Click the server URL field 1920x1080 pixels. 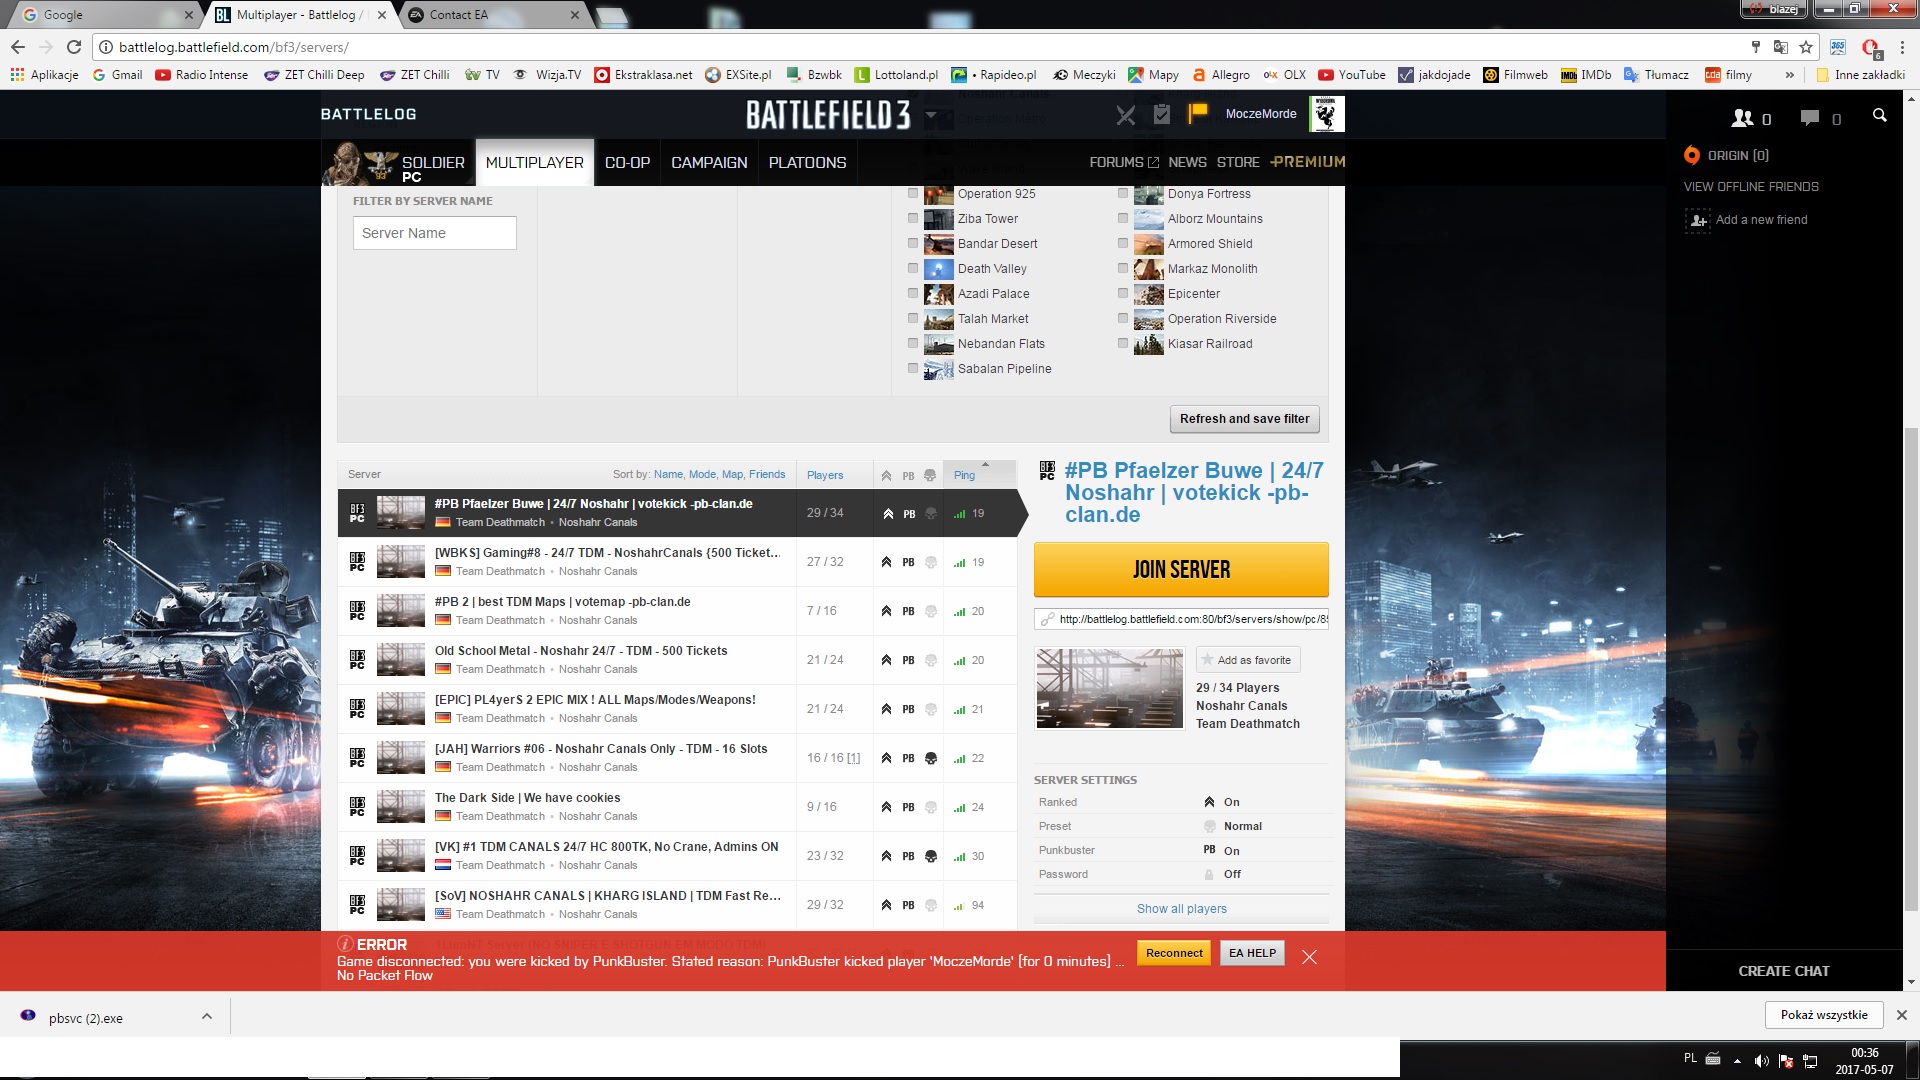click(x=1181, y=619)
